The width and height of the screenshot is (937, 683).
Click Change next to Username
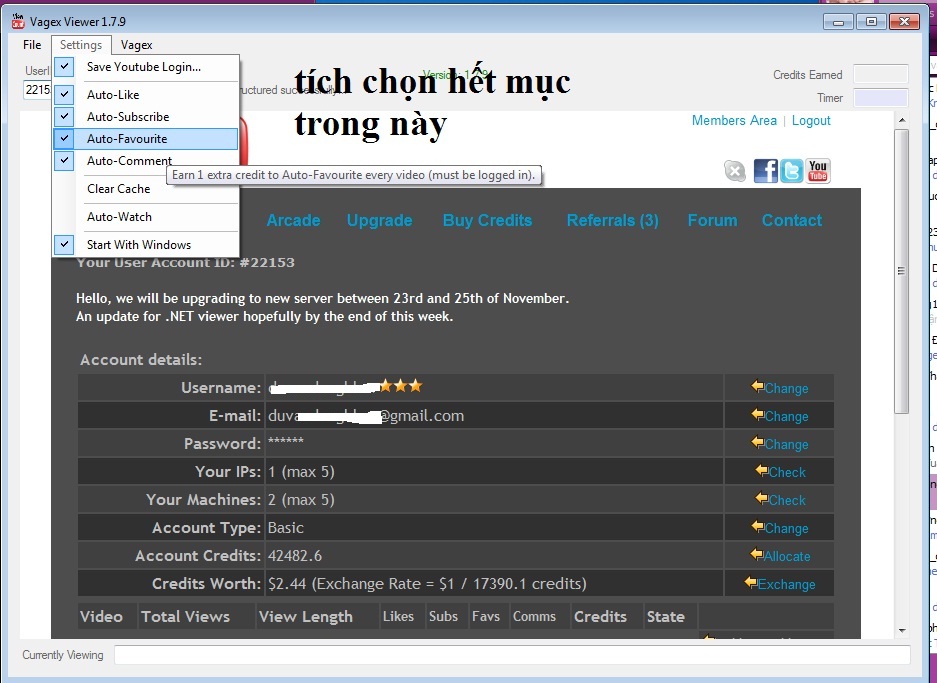786,388
